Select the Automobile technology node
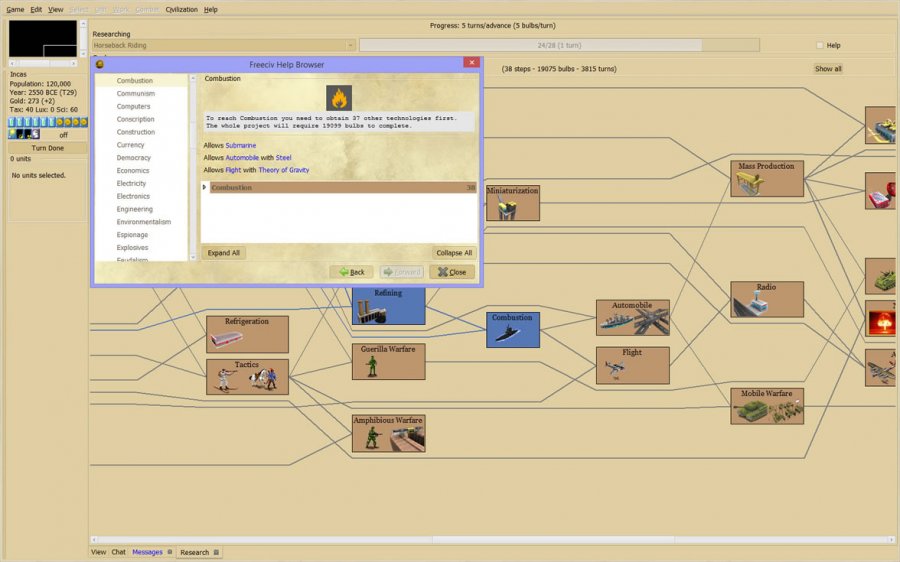This screenshot has width=900, height=562. 633,317
